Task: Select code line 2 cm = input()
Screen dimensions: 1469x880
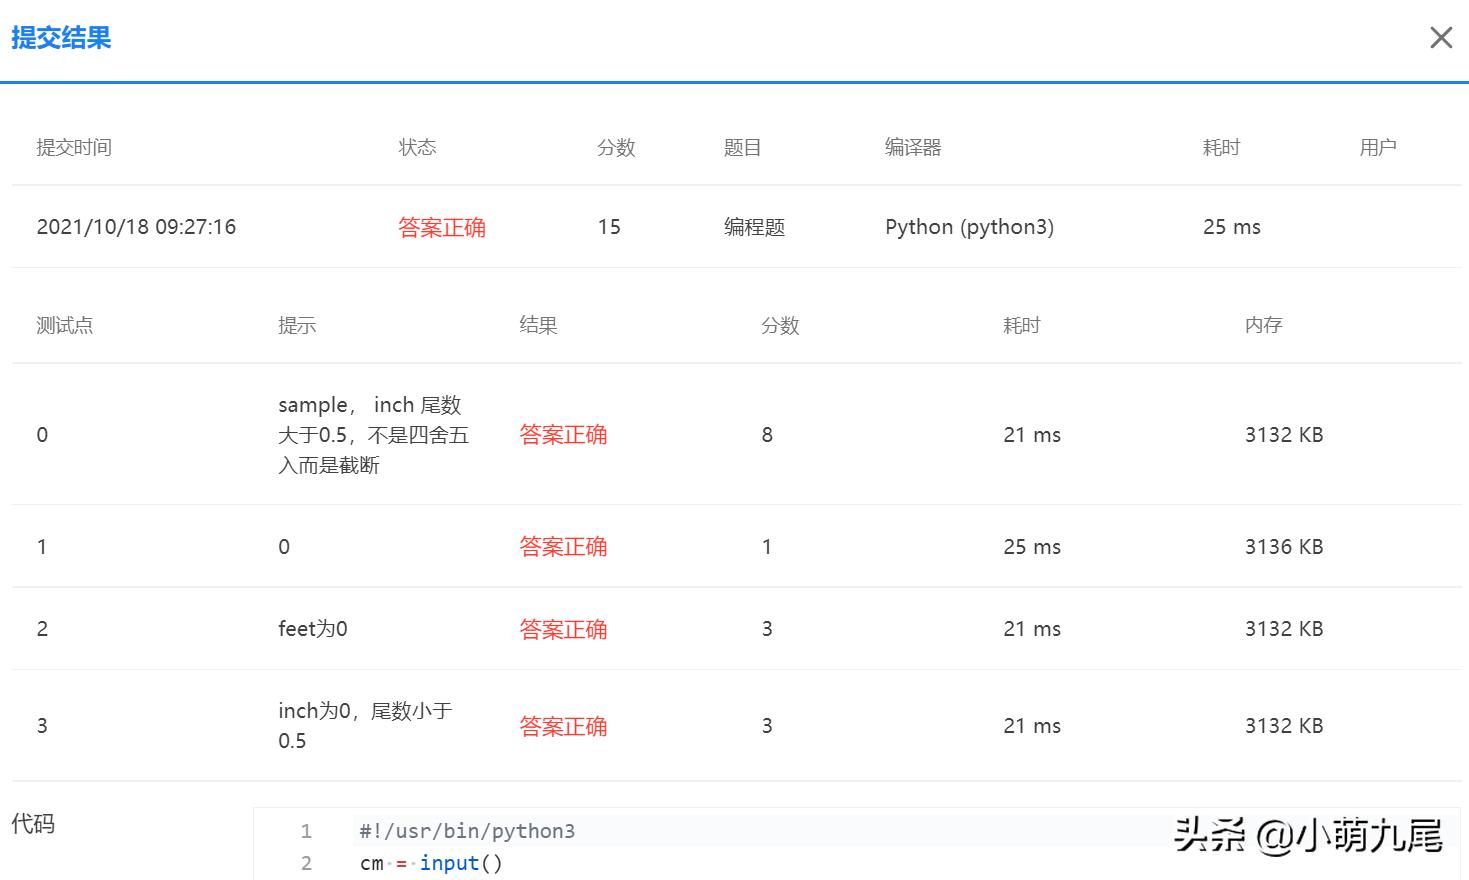Action: pos(430,862)
